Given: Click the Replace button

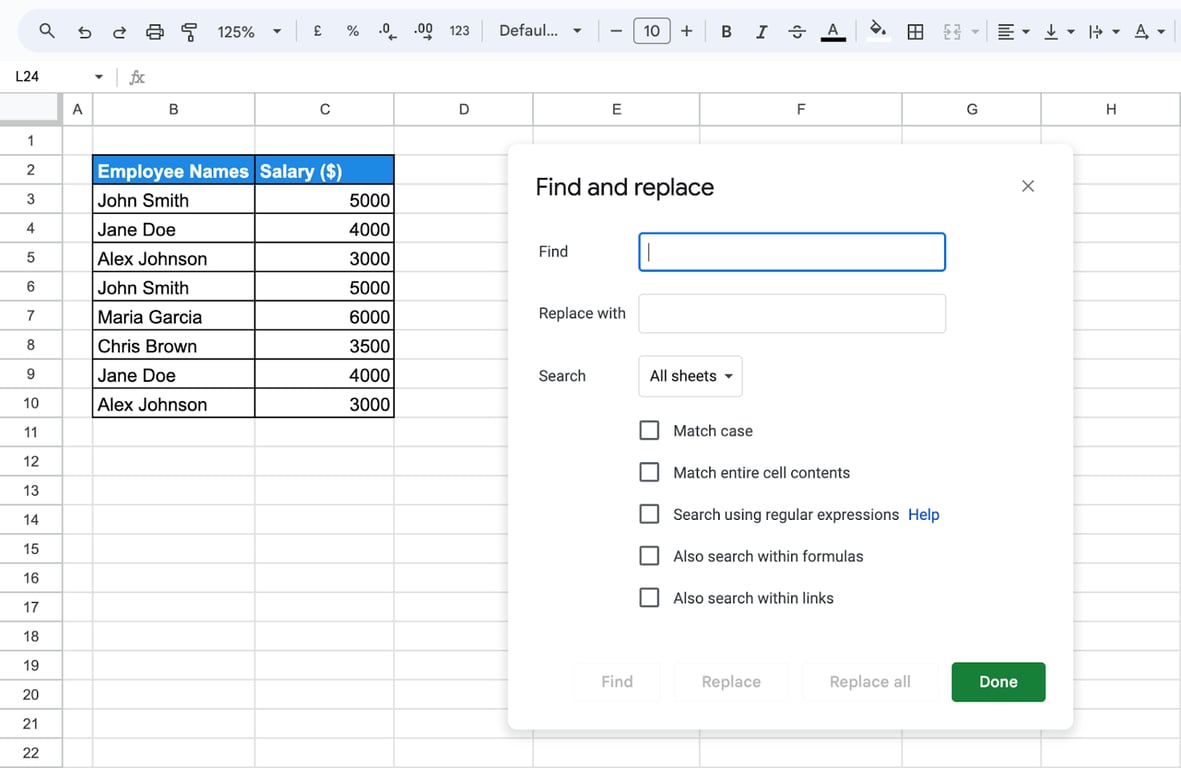Looking at the screenshot, I should click(731, 681).
